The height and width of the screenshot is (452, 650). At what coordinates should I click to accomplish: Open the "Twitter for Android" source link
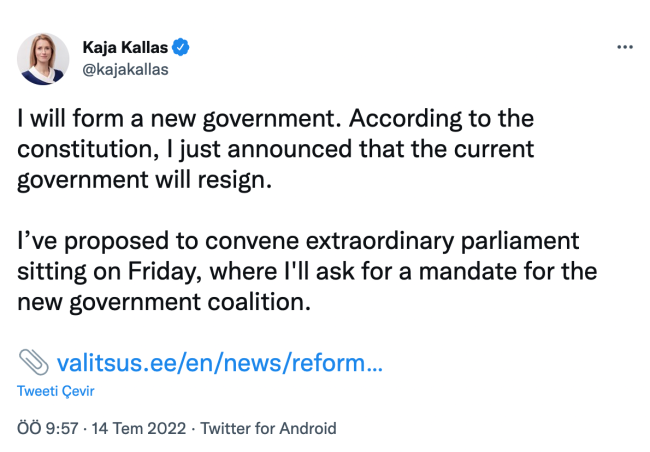(x=269, y=428)
